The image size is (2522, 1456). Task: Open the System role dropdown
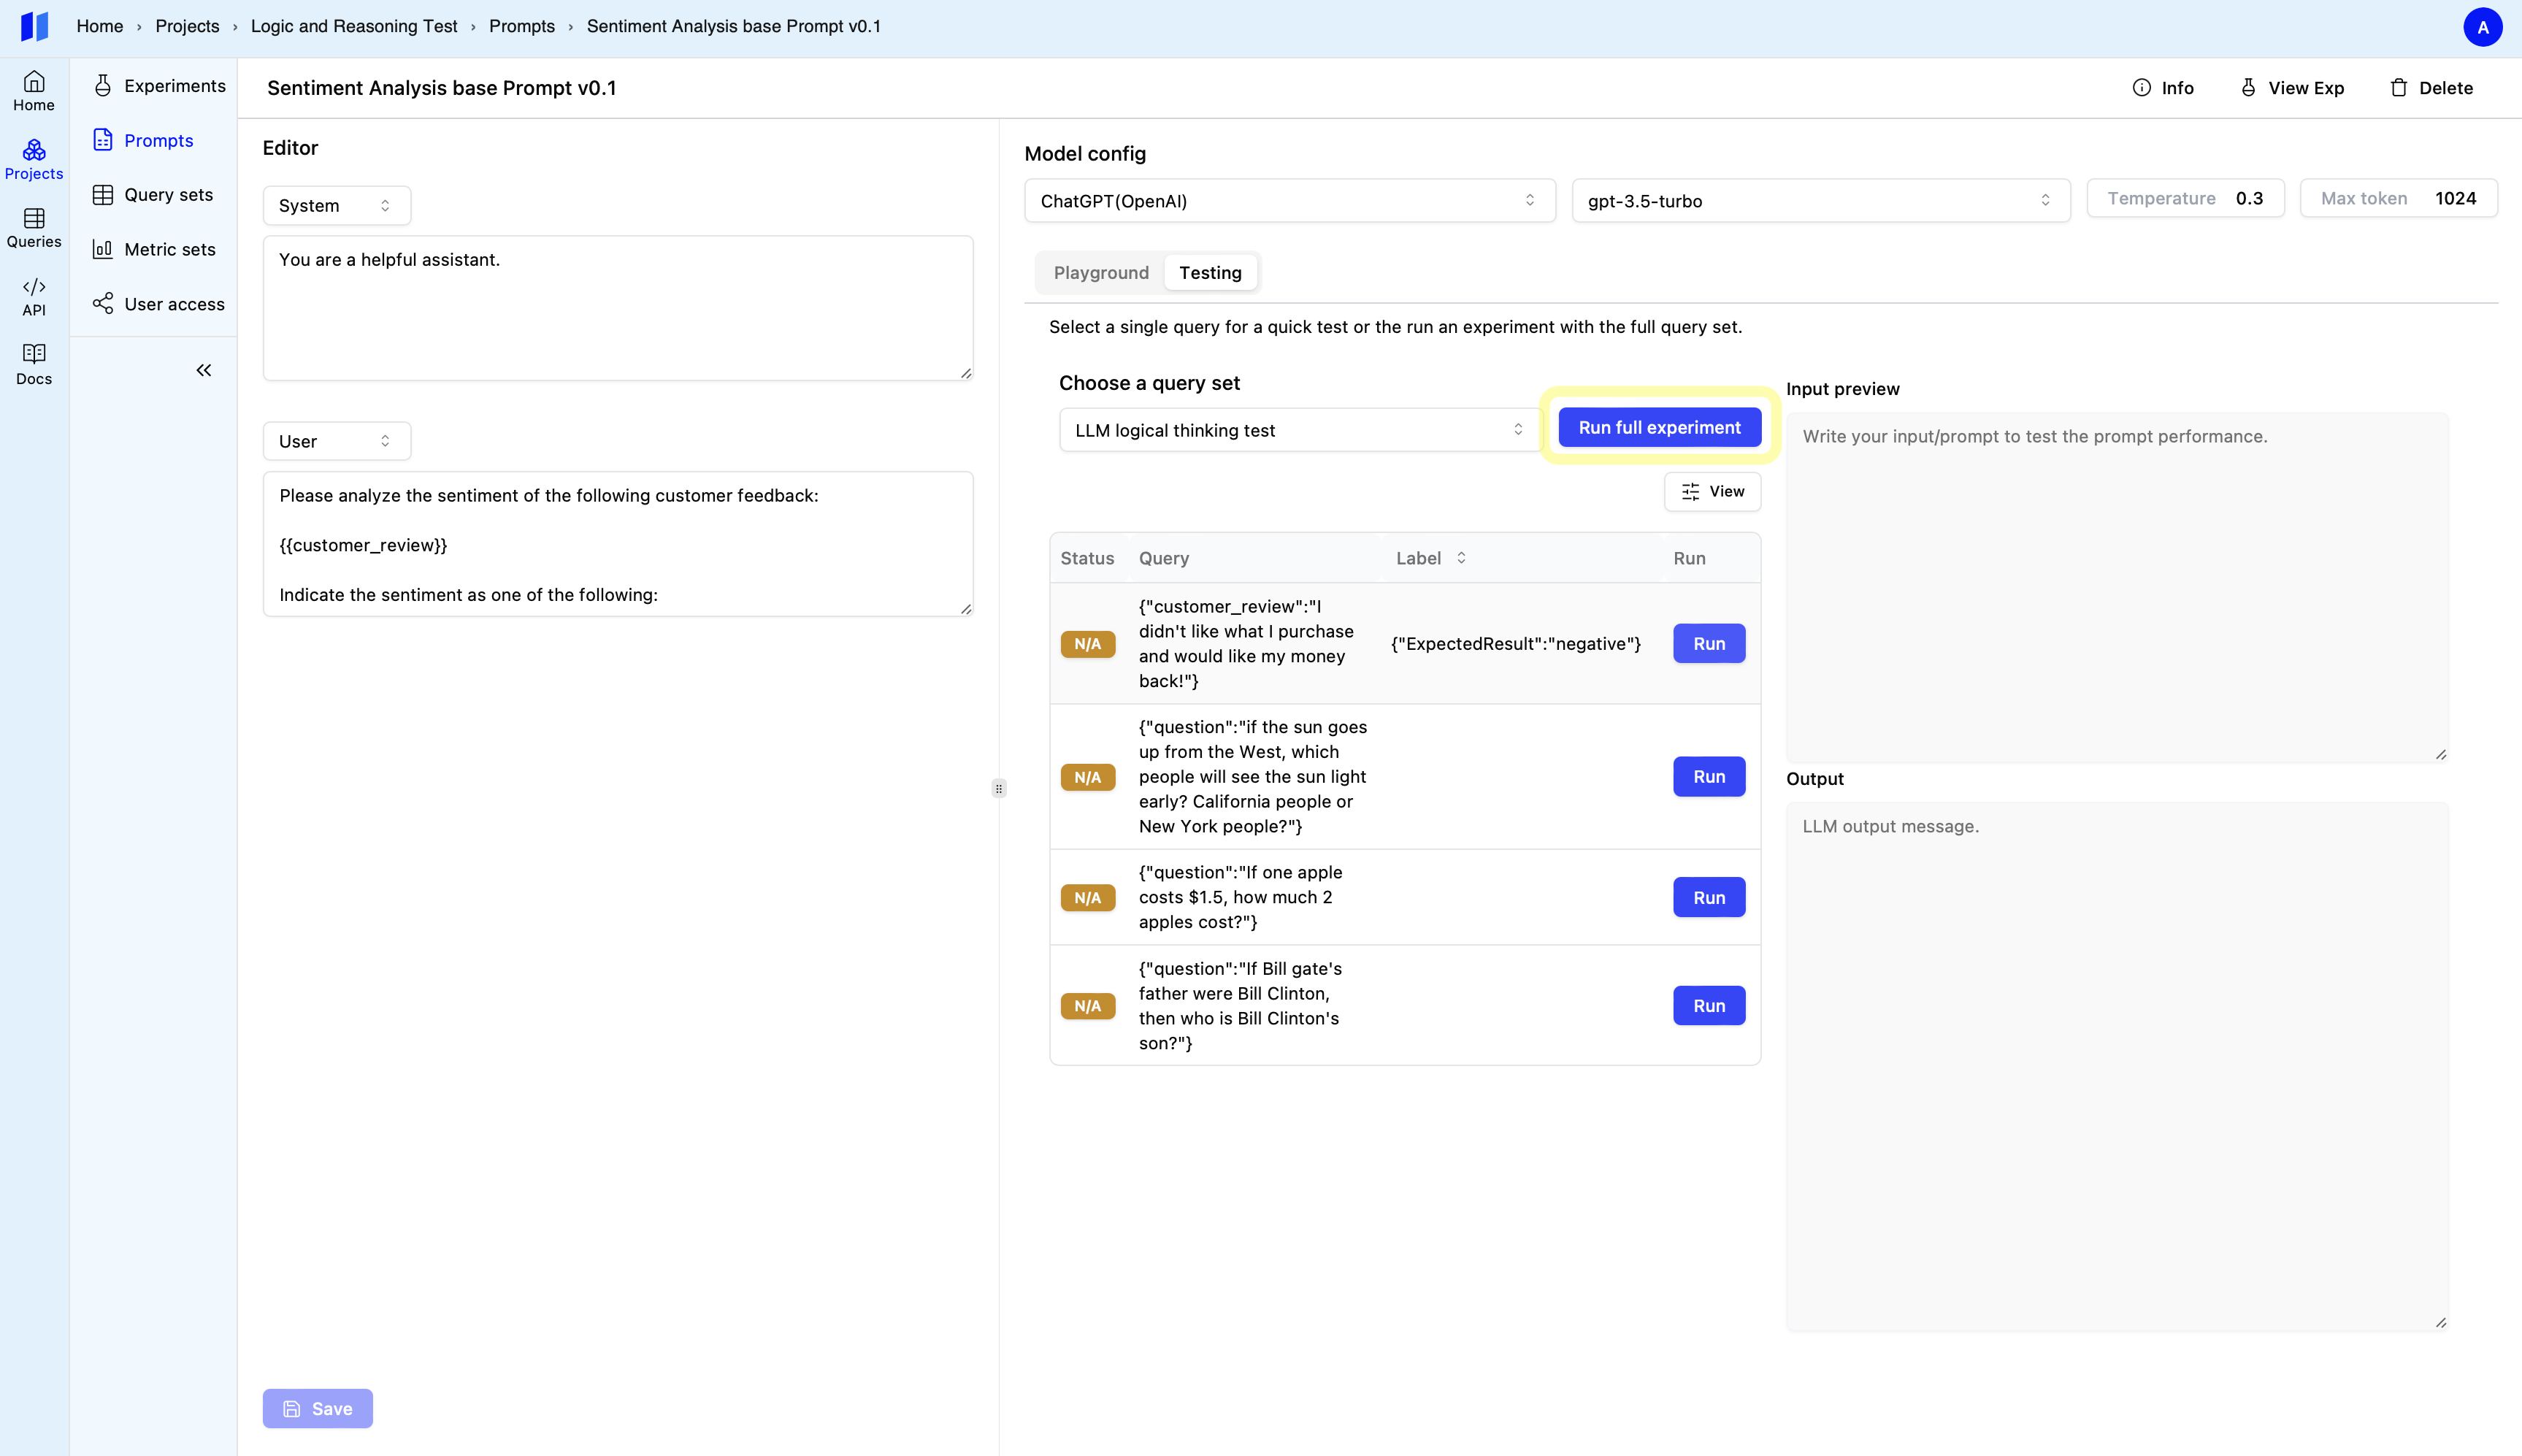pos(336,205)
